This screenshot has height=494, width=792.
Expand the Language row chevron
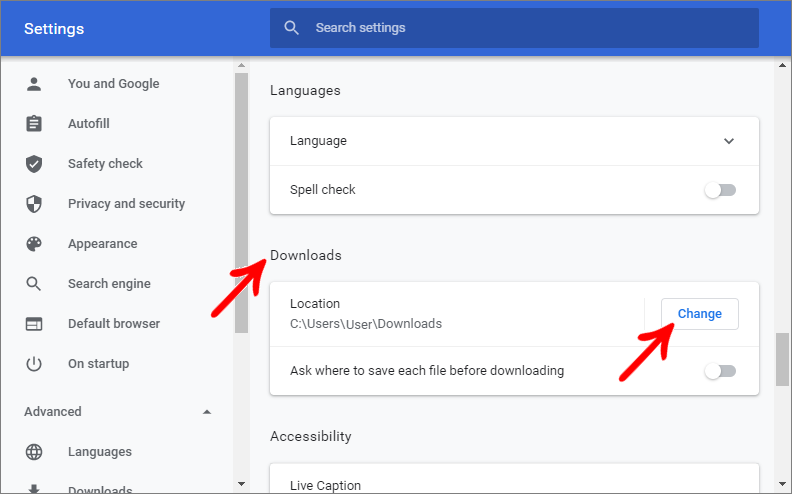click(x=728, y=141)
